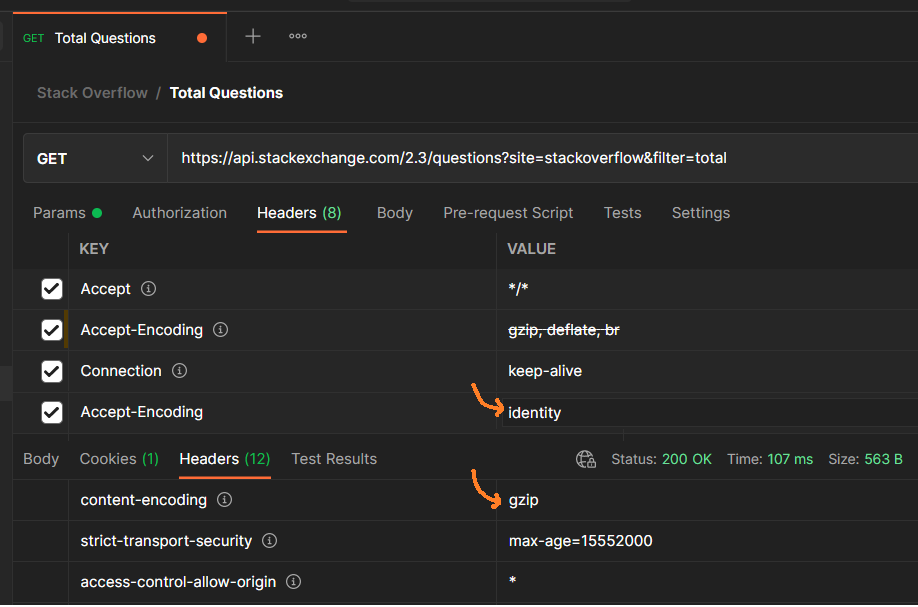
Task: Click the info icon next to the Connection header
Action: [x=179, y=371]
